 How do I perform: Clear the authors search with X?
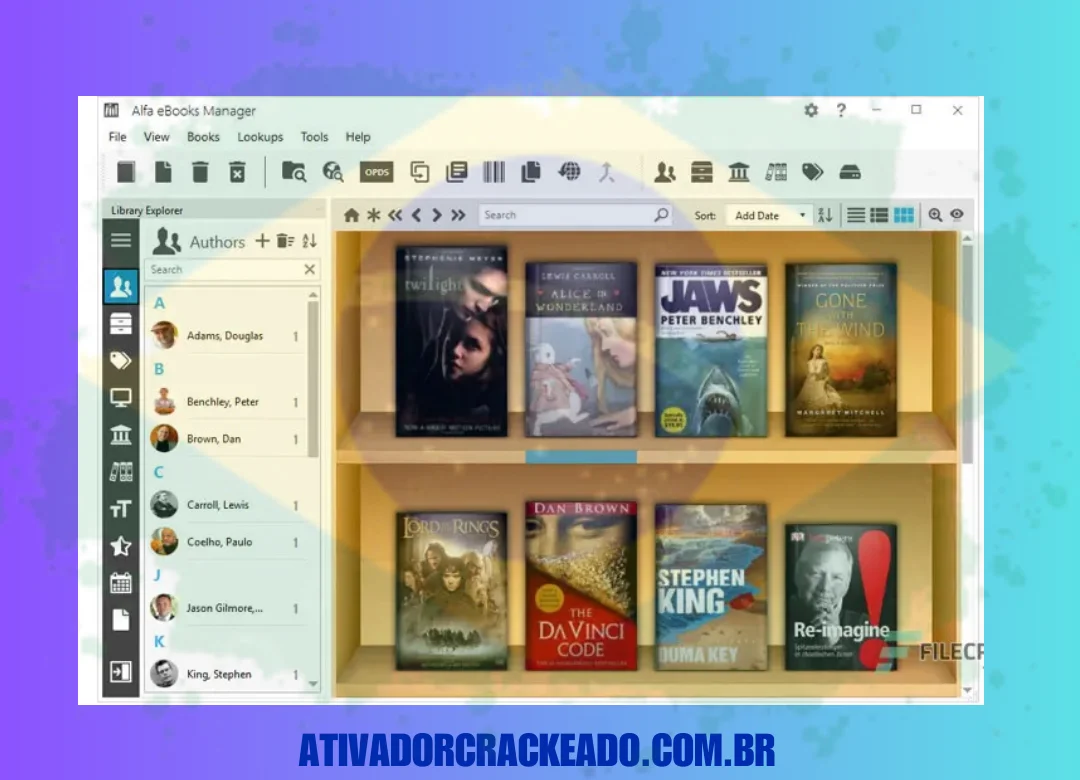coord(310,269)
